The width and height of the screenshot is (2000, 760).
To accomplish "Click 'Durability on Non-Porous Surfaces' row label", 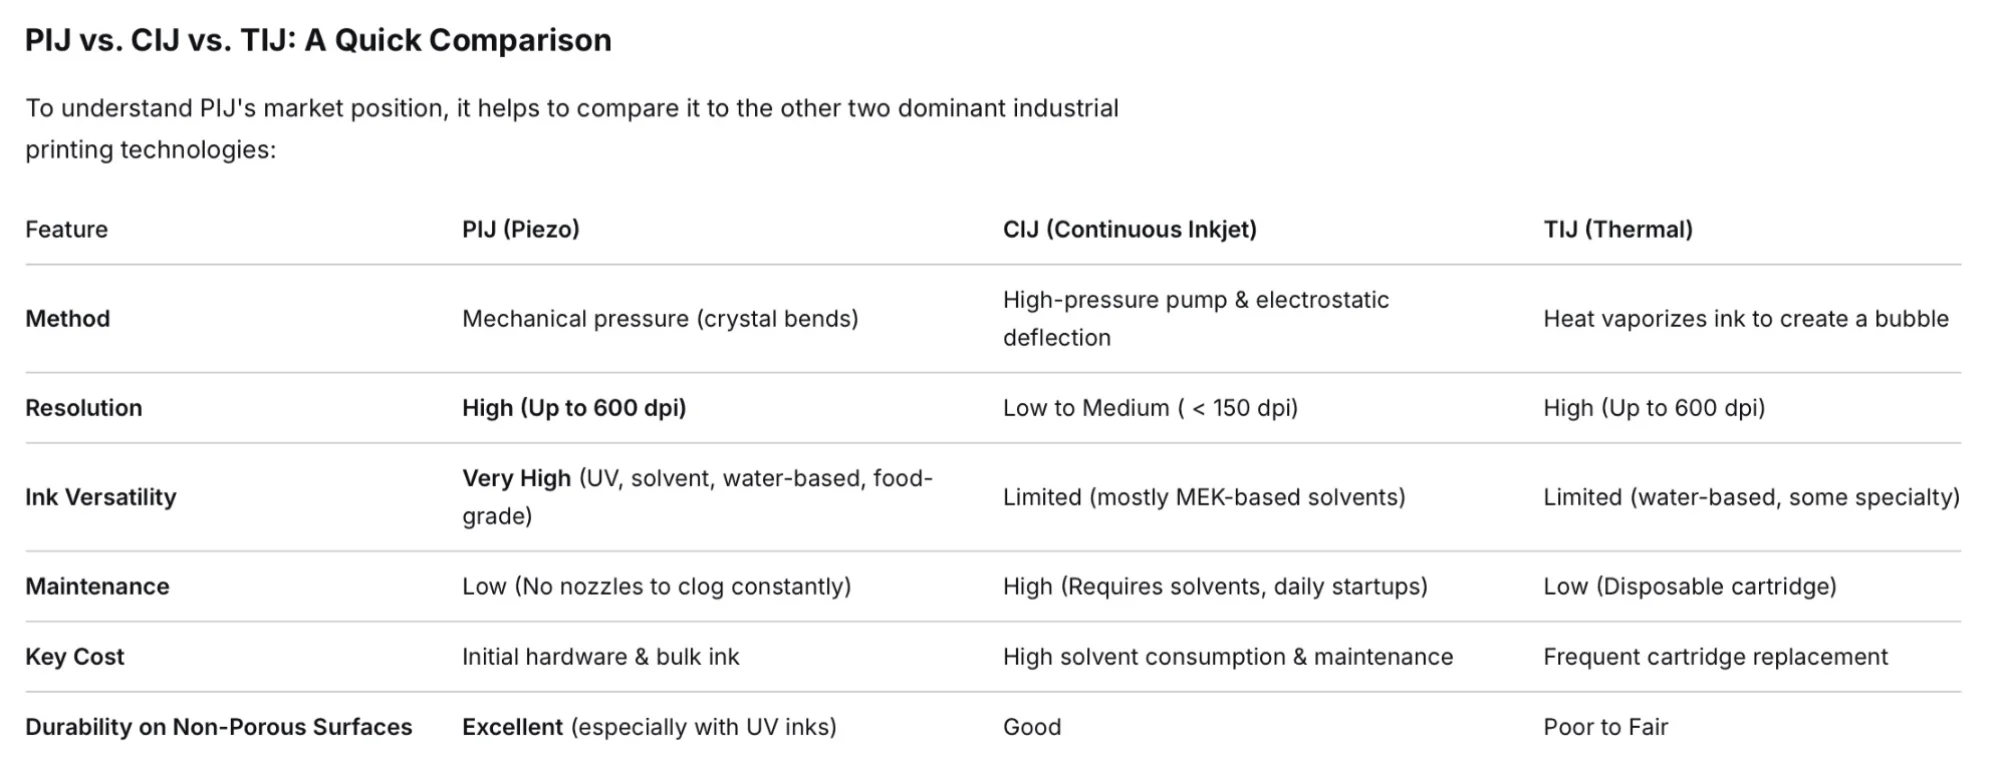I will [219, 727].
